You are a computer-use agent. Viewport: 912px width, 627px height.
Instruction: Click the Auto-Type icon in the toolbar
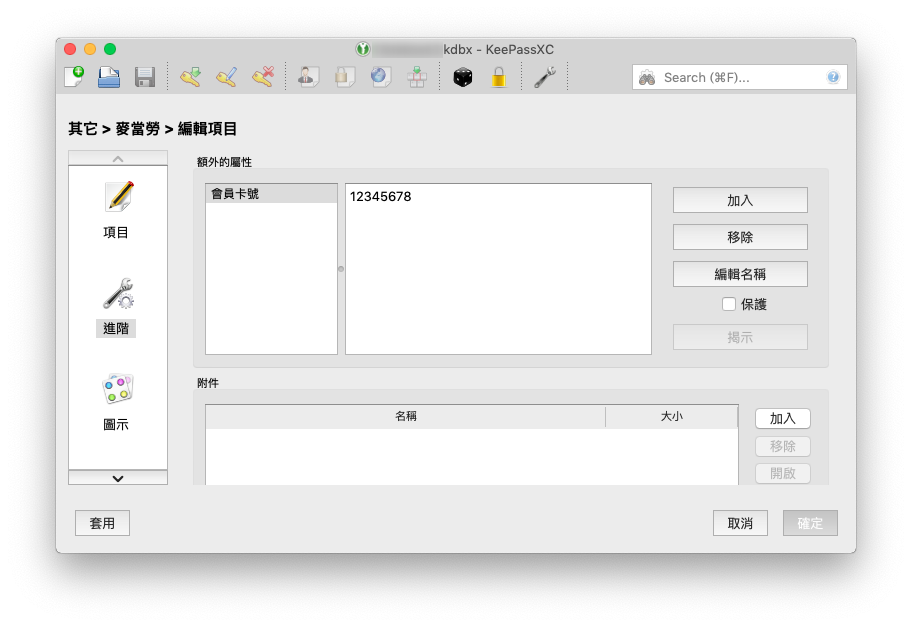[x=416, y=77]
